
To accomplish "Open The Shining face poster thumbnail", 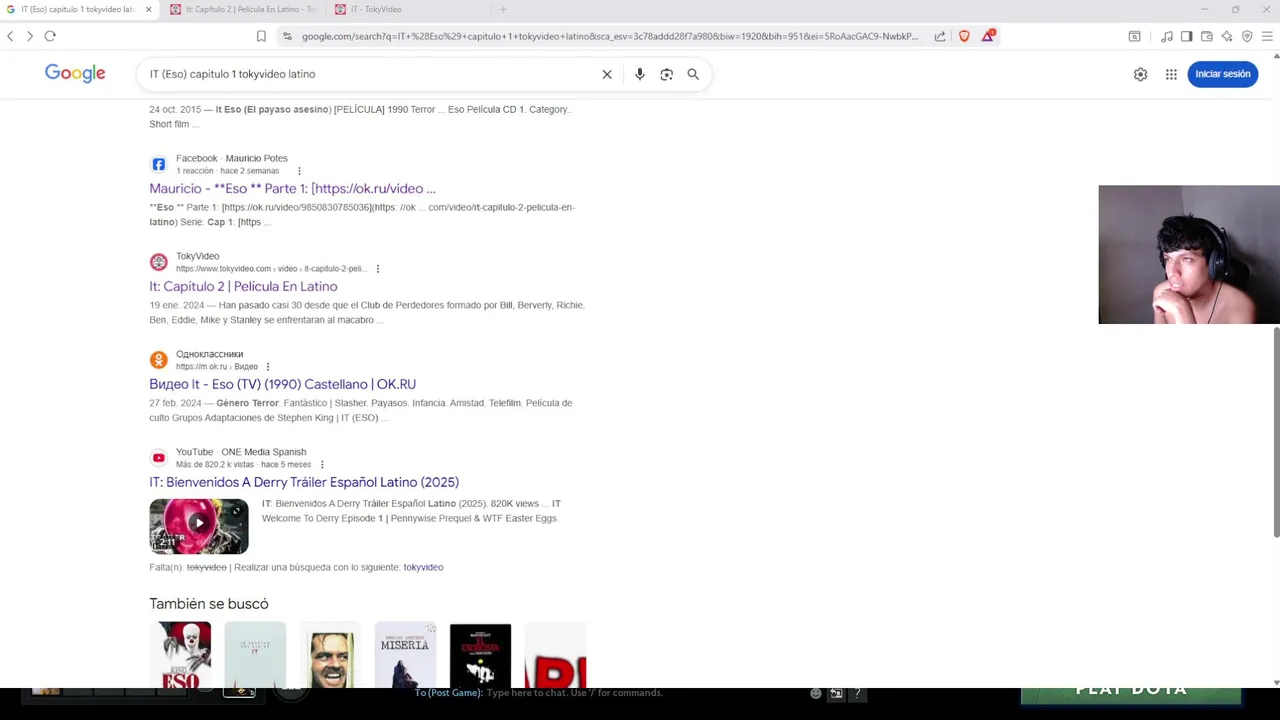I will 330,656.
